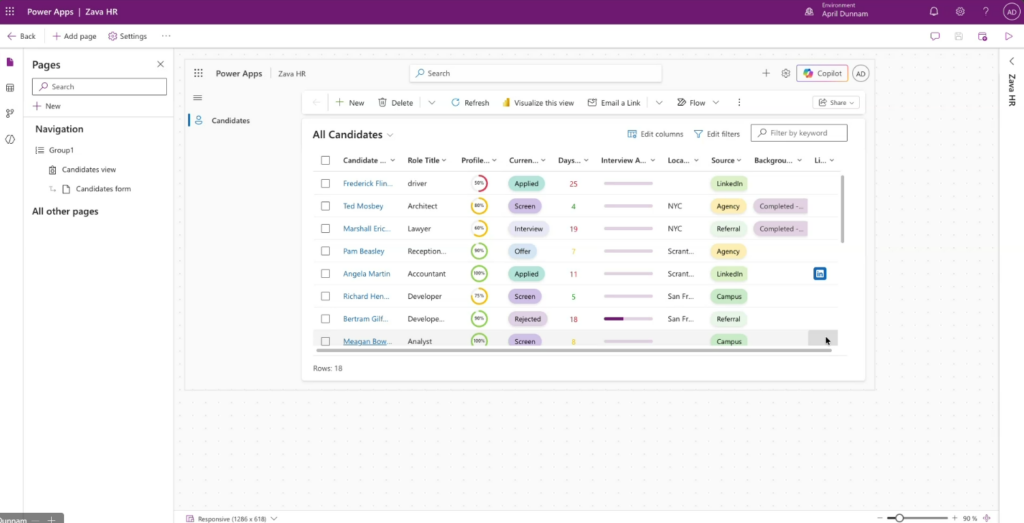The height and width of the screenshot is (523, 1024).
Task: Toggle the select-all checkbox in the header
Action: [325, 160]
